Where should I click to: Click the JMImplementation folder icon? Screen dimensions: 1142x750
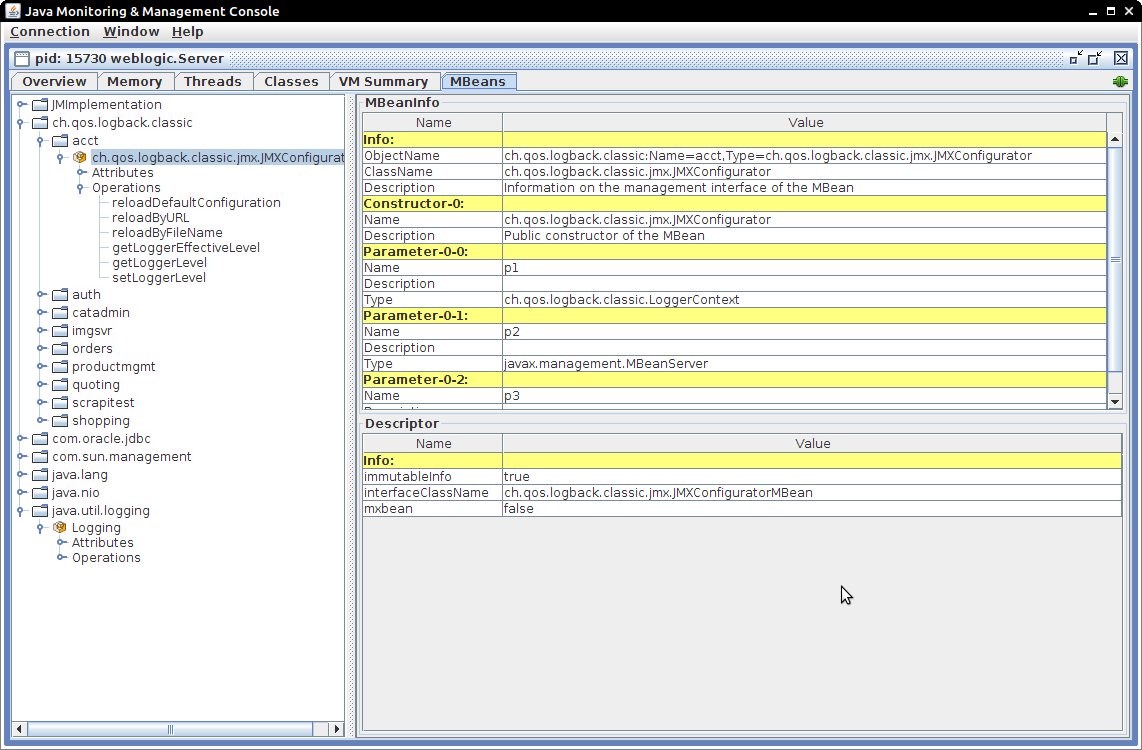[40, 105]
